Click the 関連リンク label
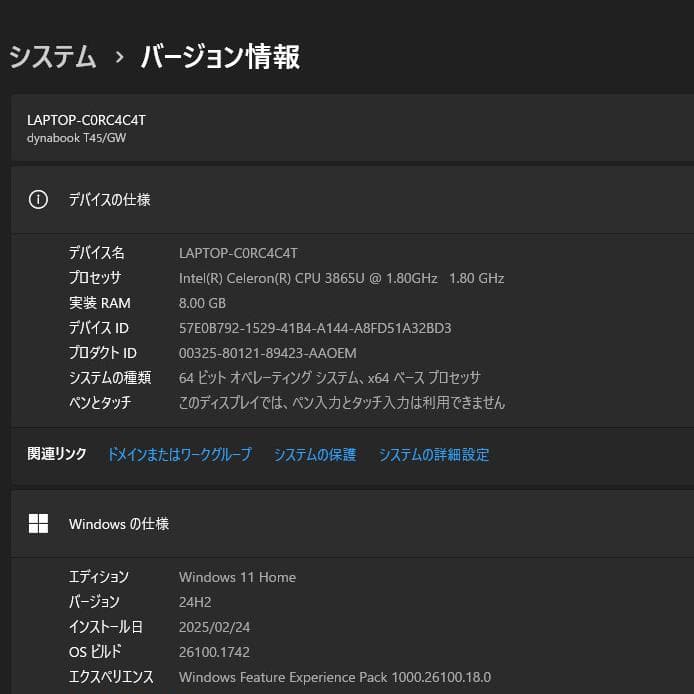Screen dimensions: 694x694 [57, 454]
